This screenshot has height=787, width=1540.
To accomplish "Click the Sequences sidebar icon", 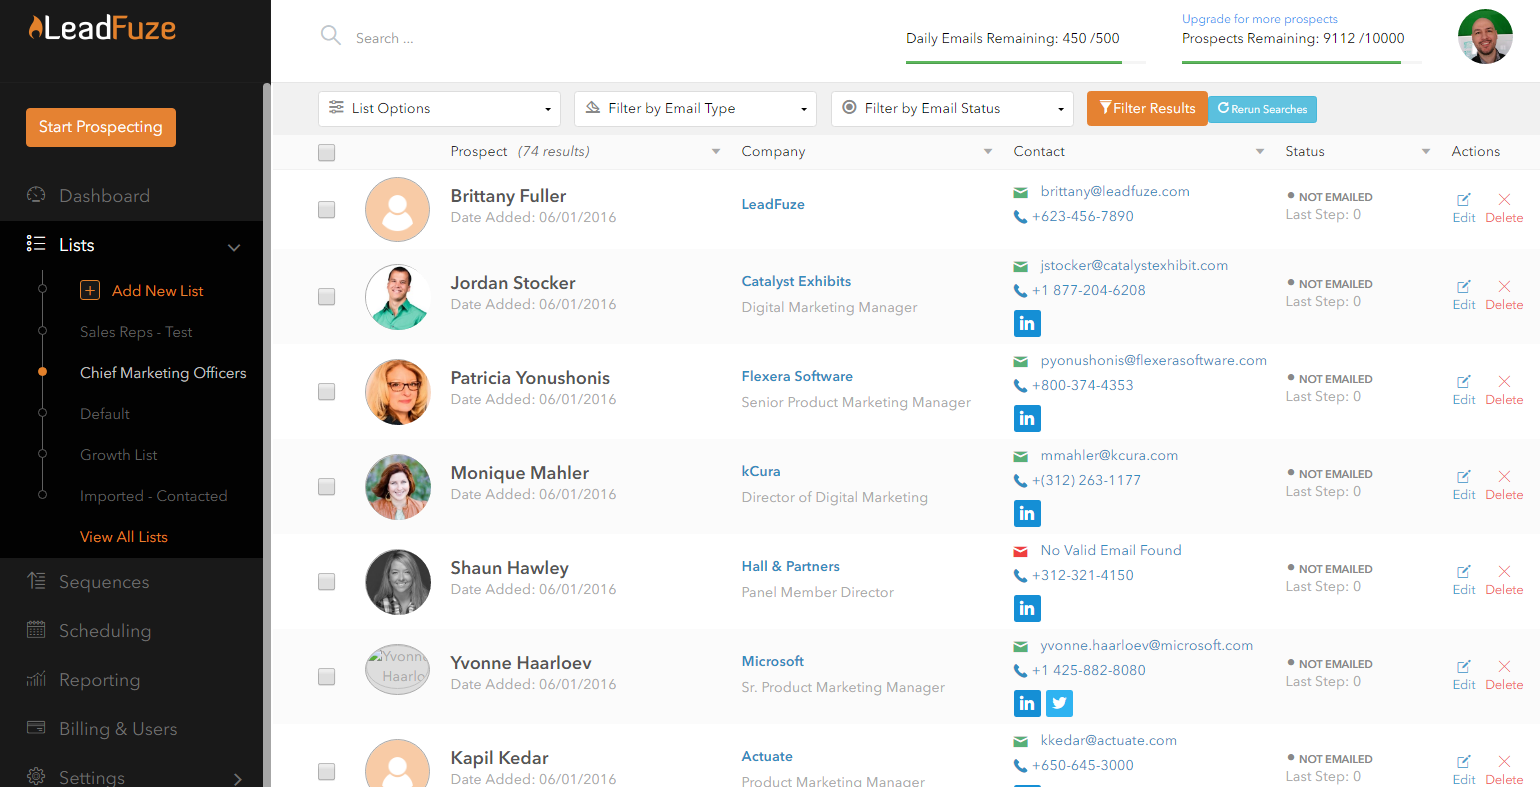I will pyautogui.click(x=36, y=581).
